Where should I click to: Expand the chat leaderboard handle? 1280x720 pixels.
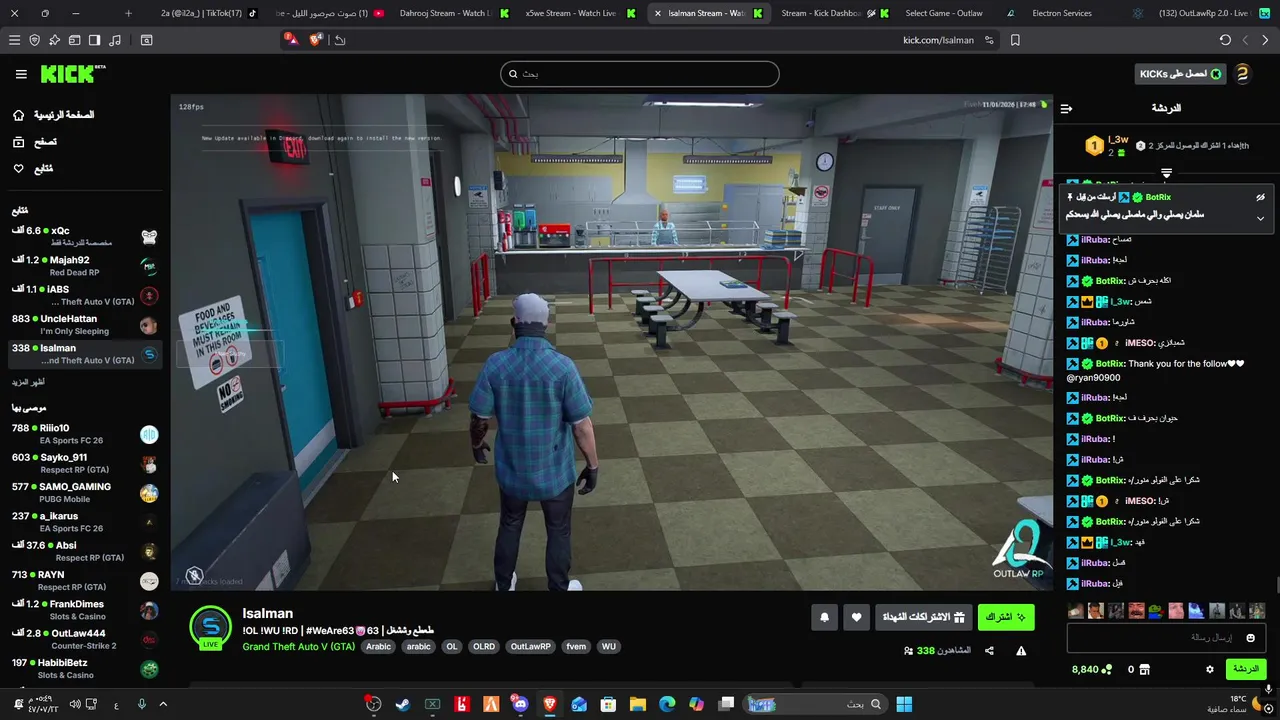coord(1166,173)
